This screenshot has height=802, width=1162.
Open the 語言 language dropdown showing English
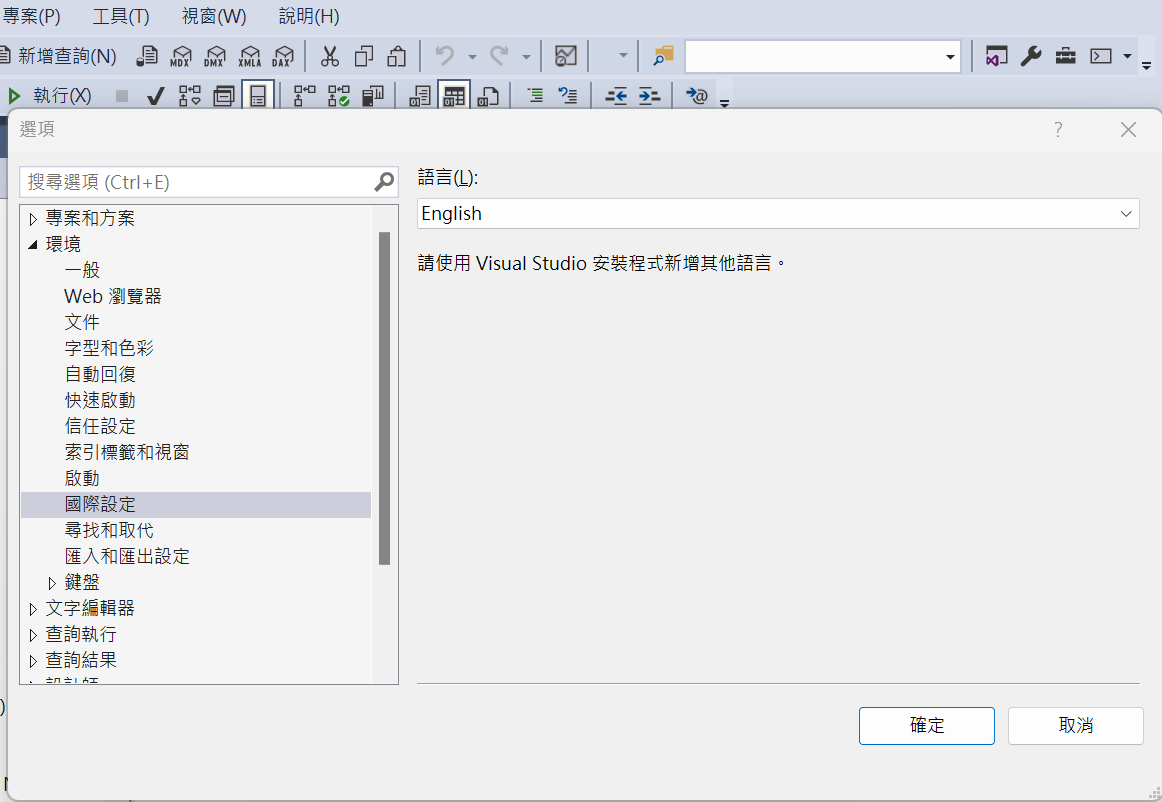(x=778, y=213)
